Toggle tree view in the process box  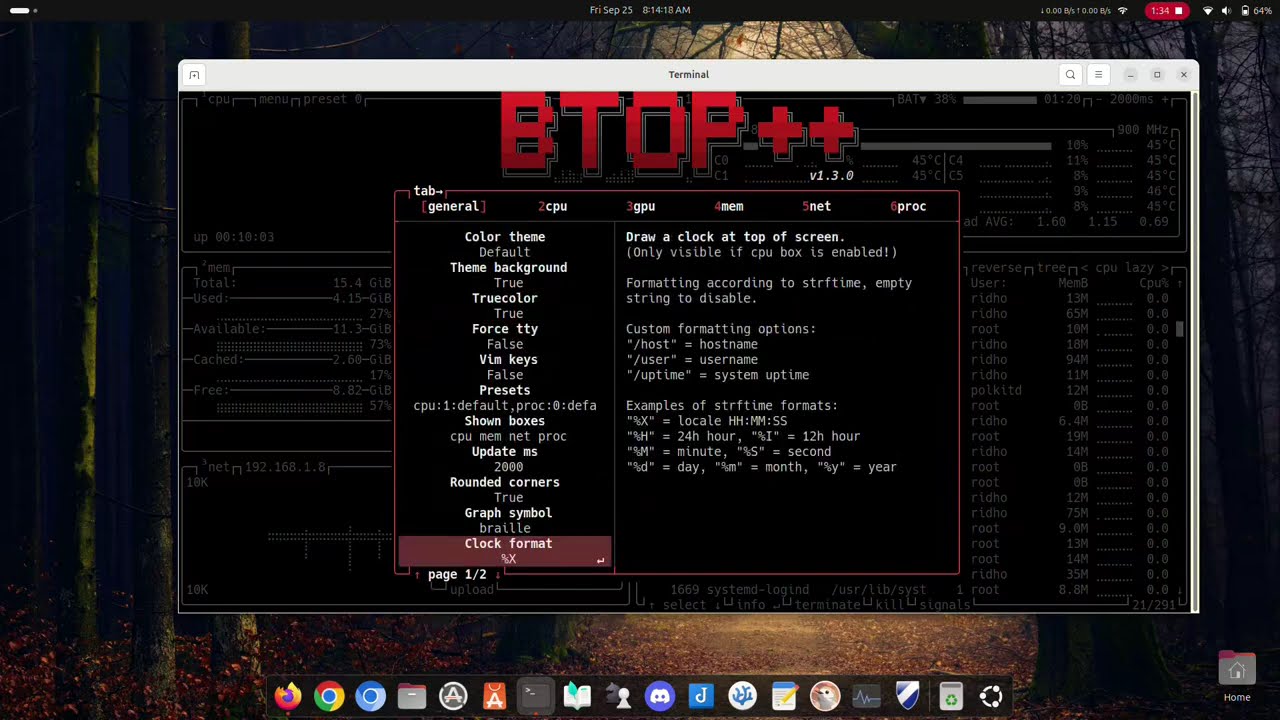point(1051,268)
